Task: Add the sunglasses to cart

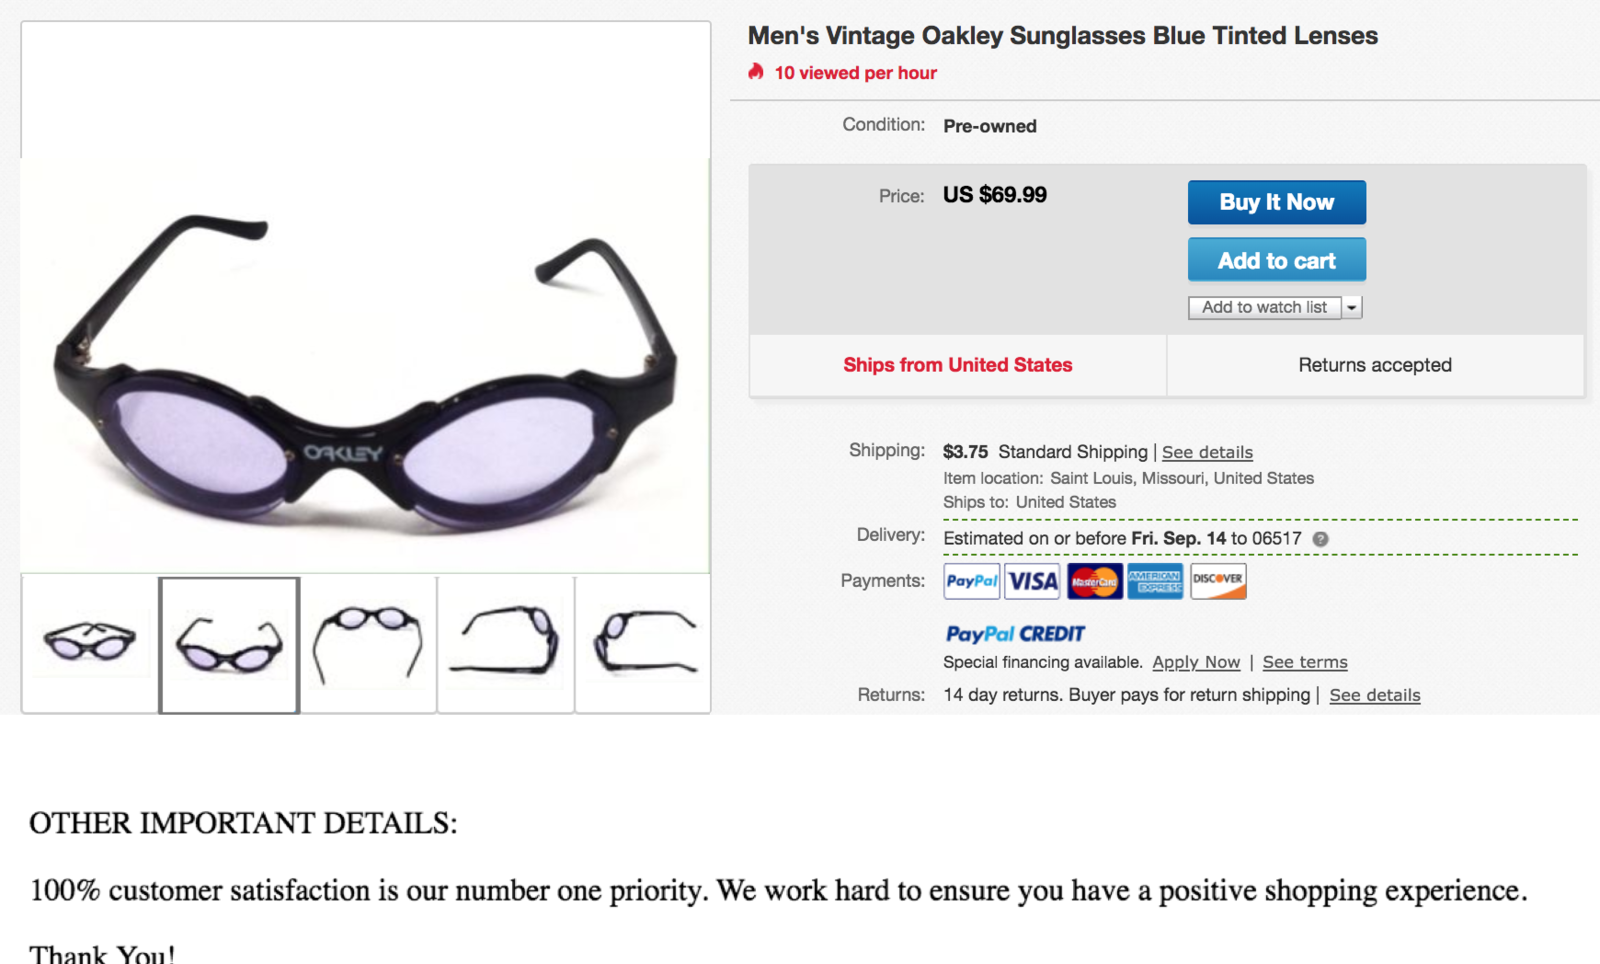Action: tap(1276, 260)
